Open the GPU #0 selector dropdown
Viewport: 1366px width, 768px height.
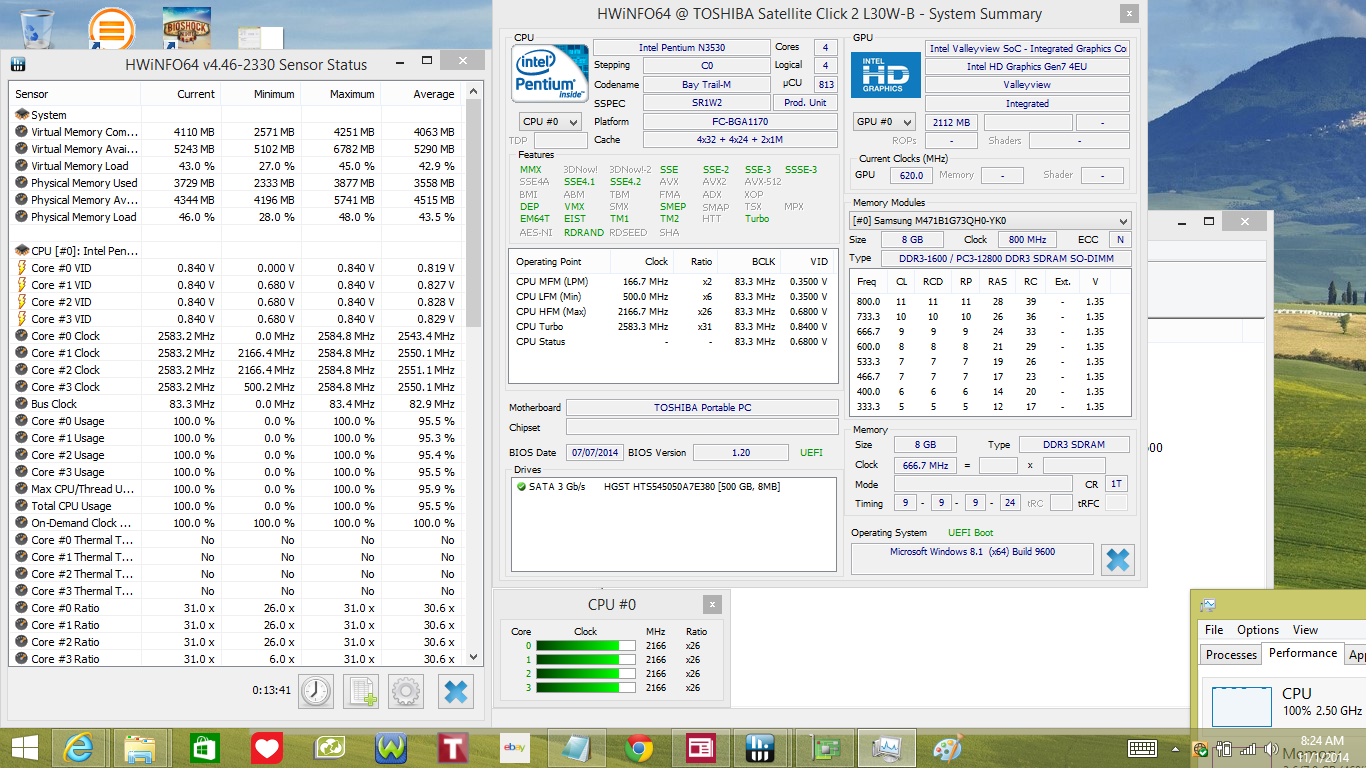[x=885, y=122]
